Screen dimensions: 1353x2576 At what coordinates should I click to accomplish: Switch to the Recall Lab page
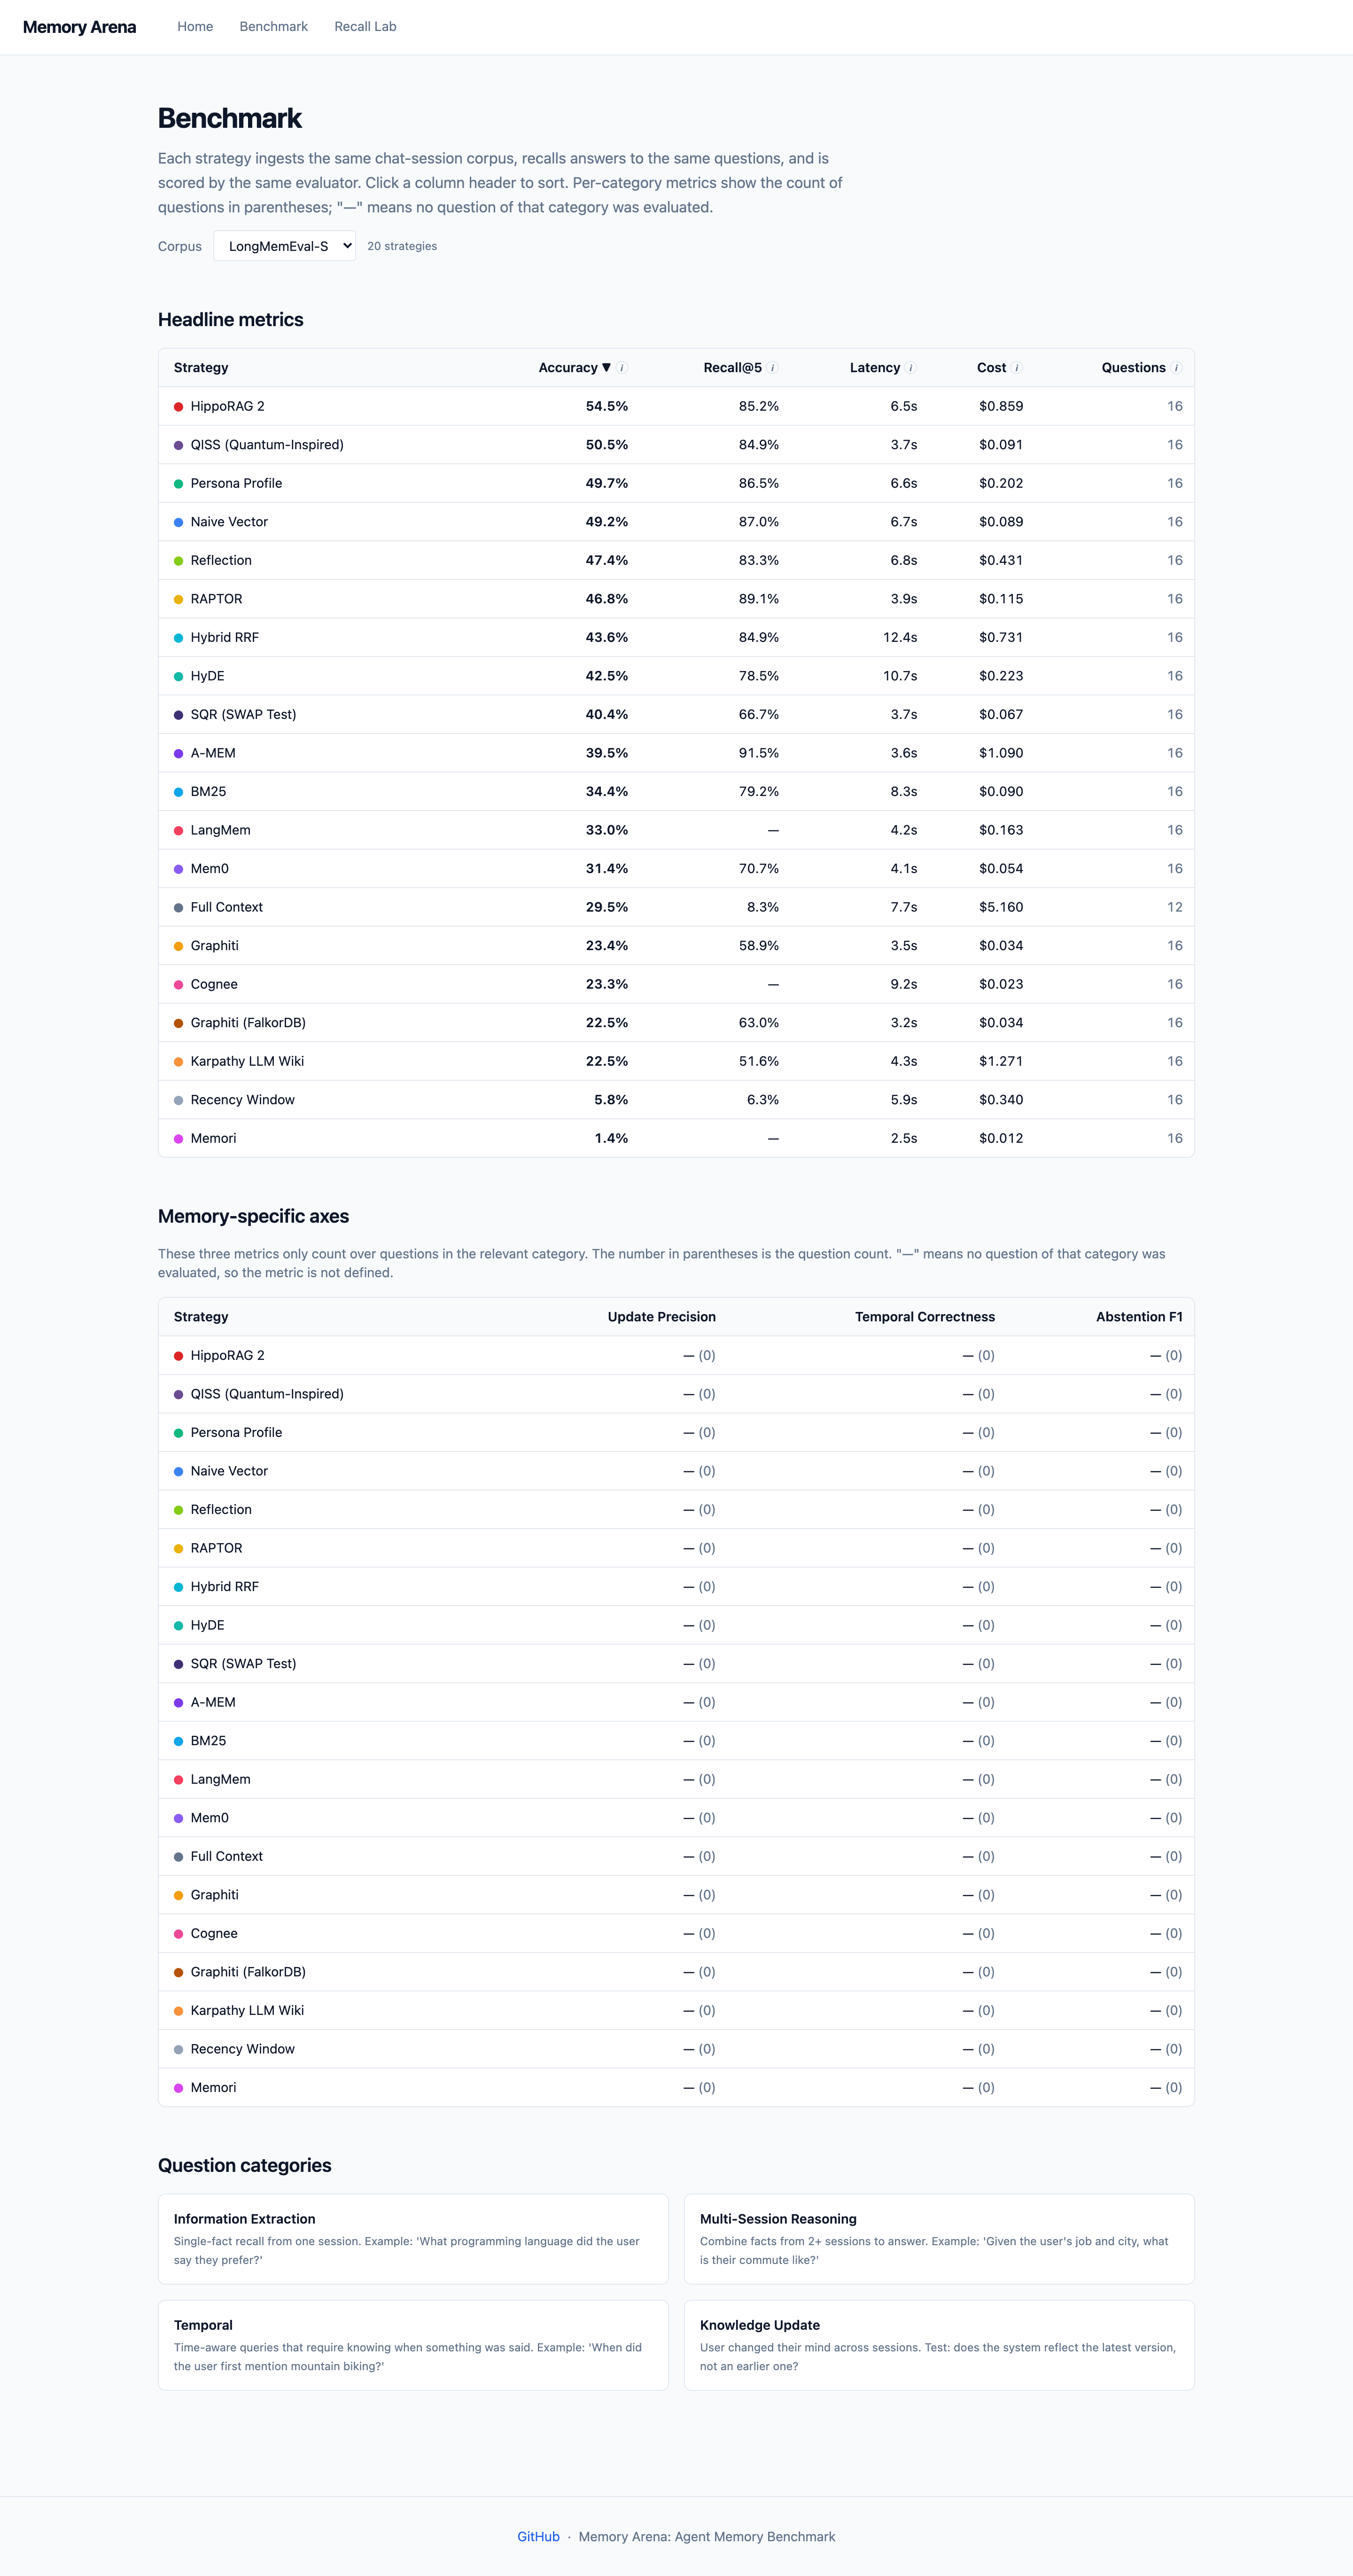pos(365,27)
